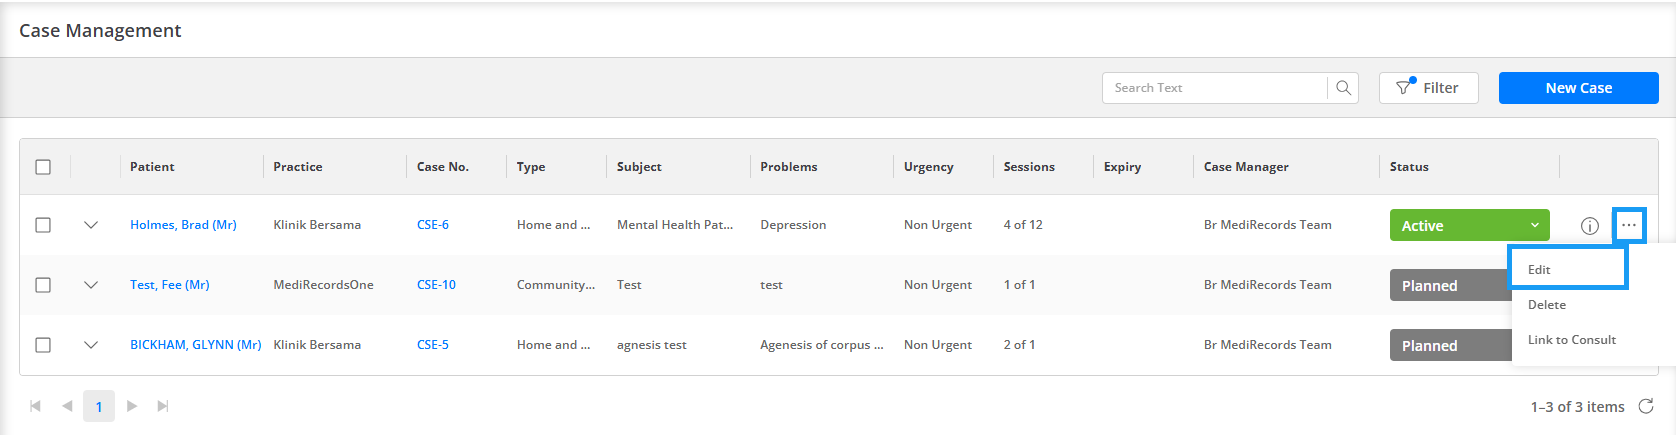Open the Active status dropdown

tap(1469, 225)
